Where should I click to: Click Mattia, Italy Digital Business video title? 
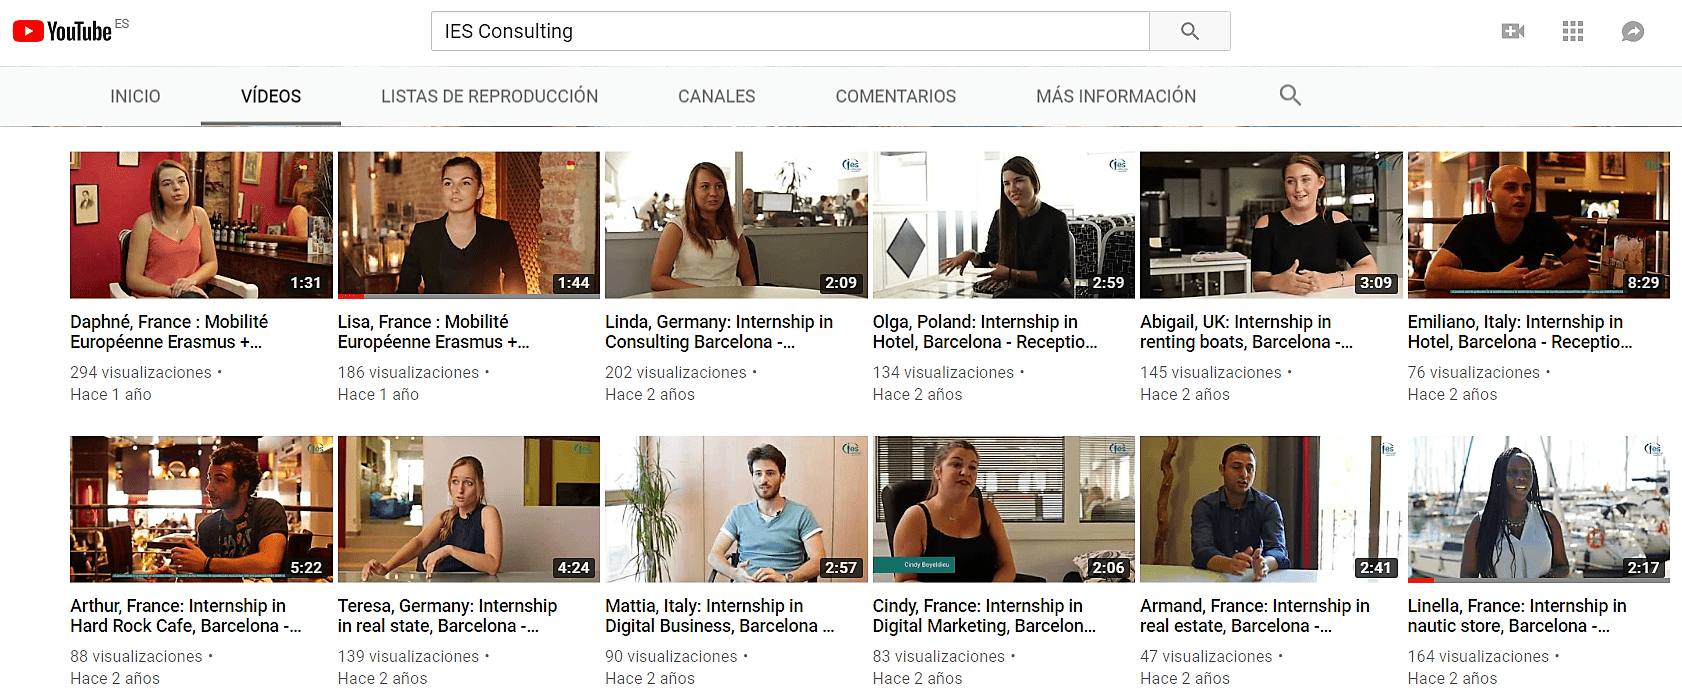718,616
